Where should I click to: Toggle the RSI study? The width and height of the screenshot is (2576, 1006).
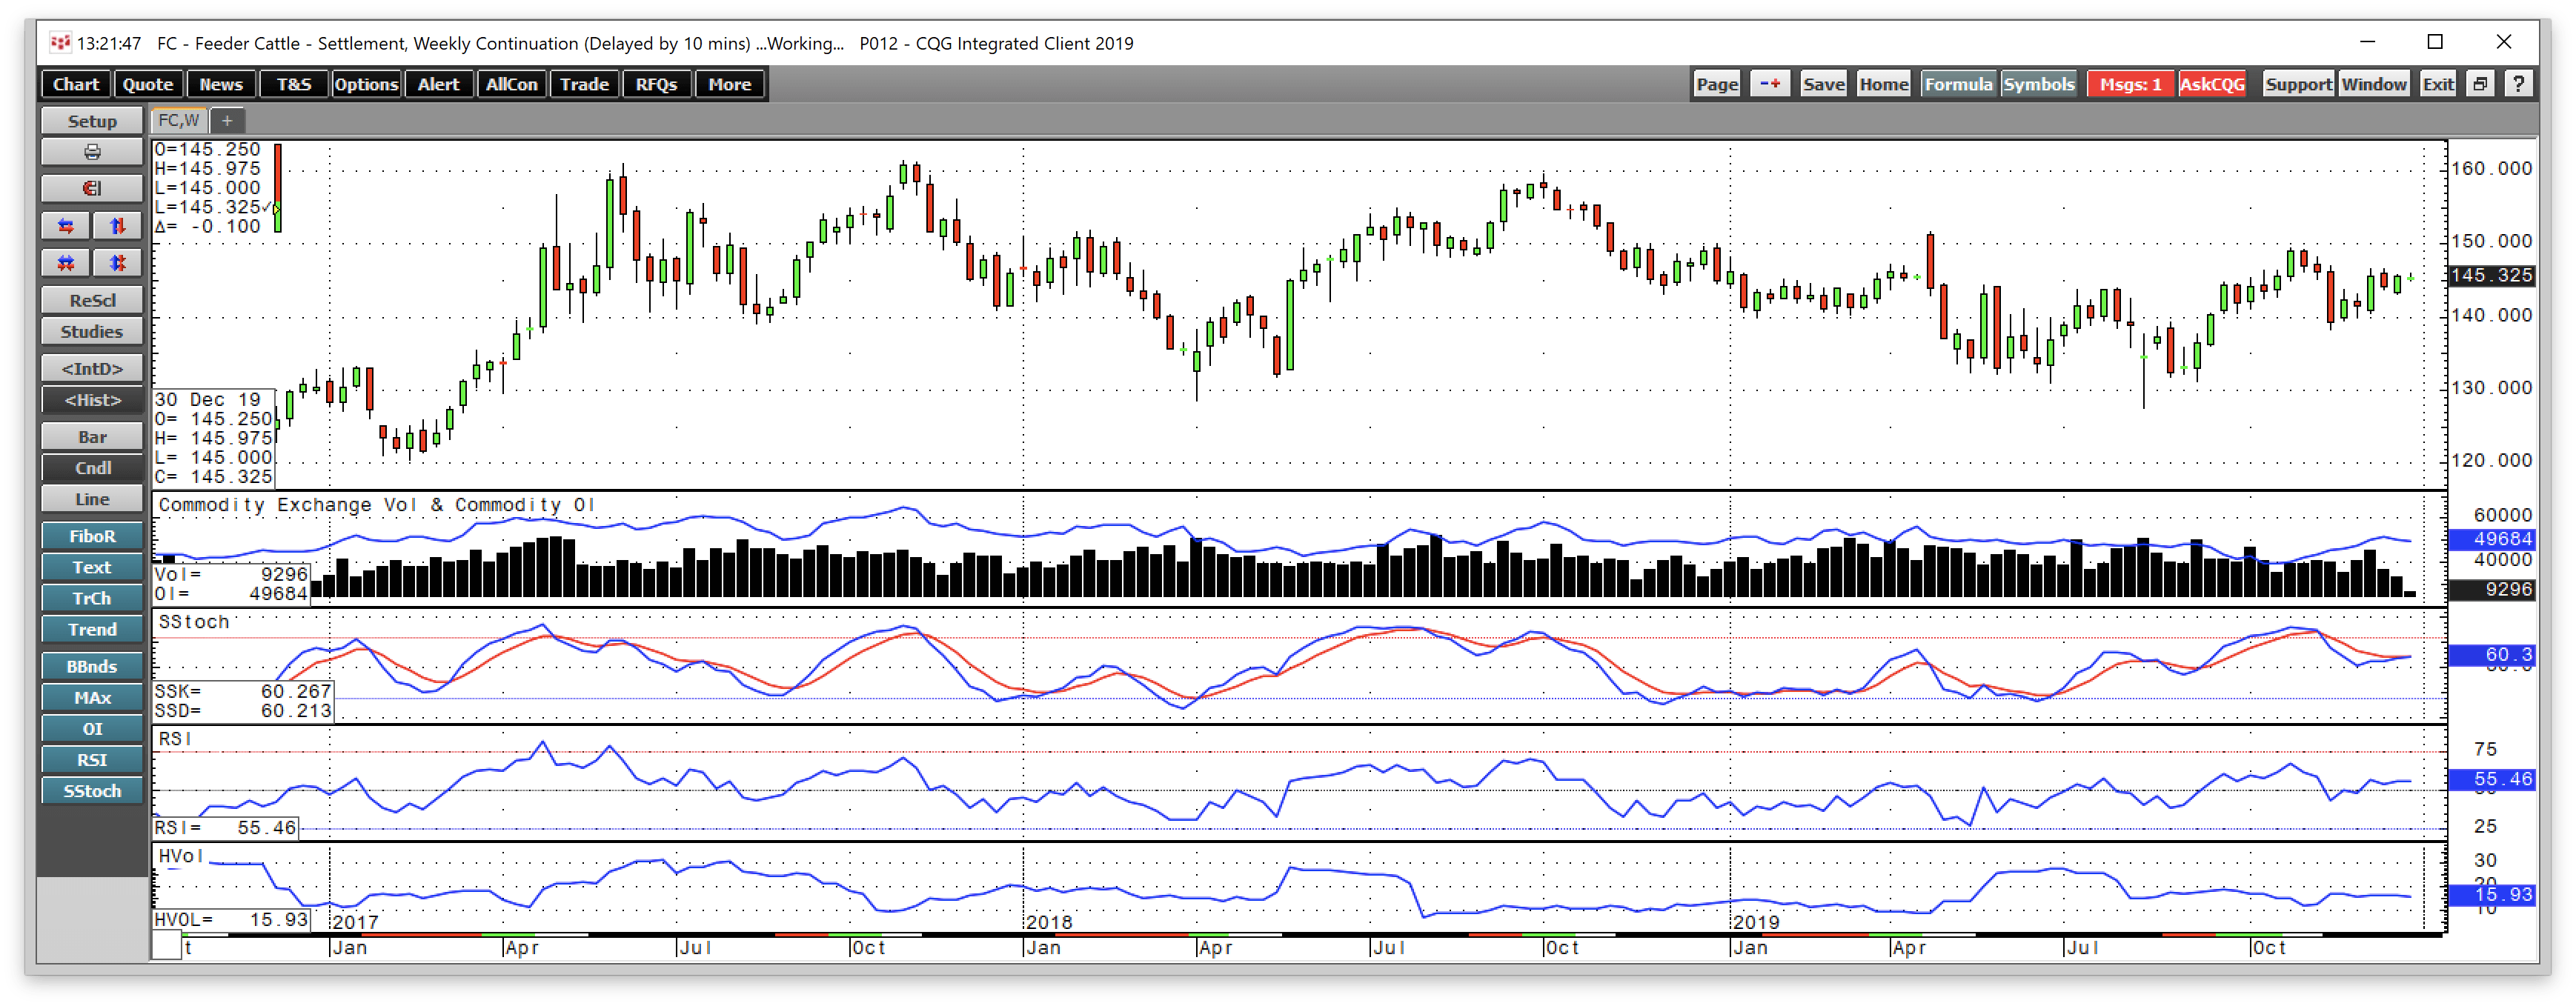coord(92,759)
